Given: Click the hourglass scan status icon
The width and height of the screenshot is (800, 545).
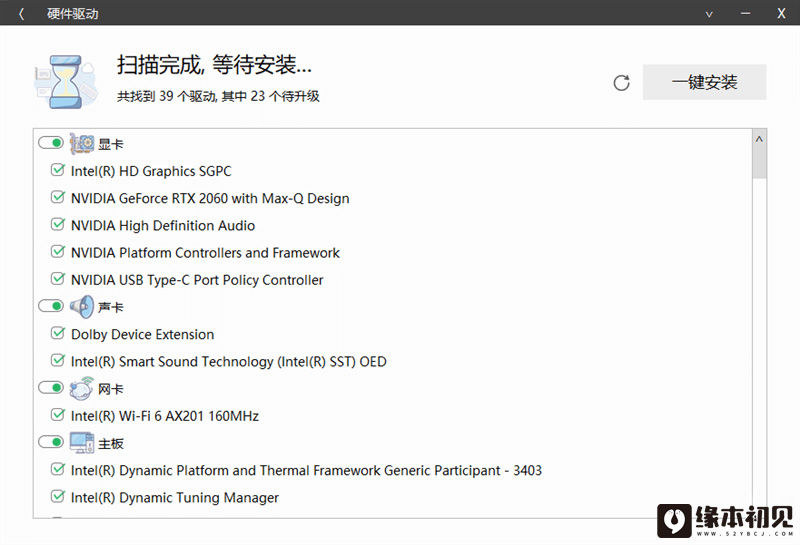Looking at the screenshot, I should 66,82.
